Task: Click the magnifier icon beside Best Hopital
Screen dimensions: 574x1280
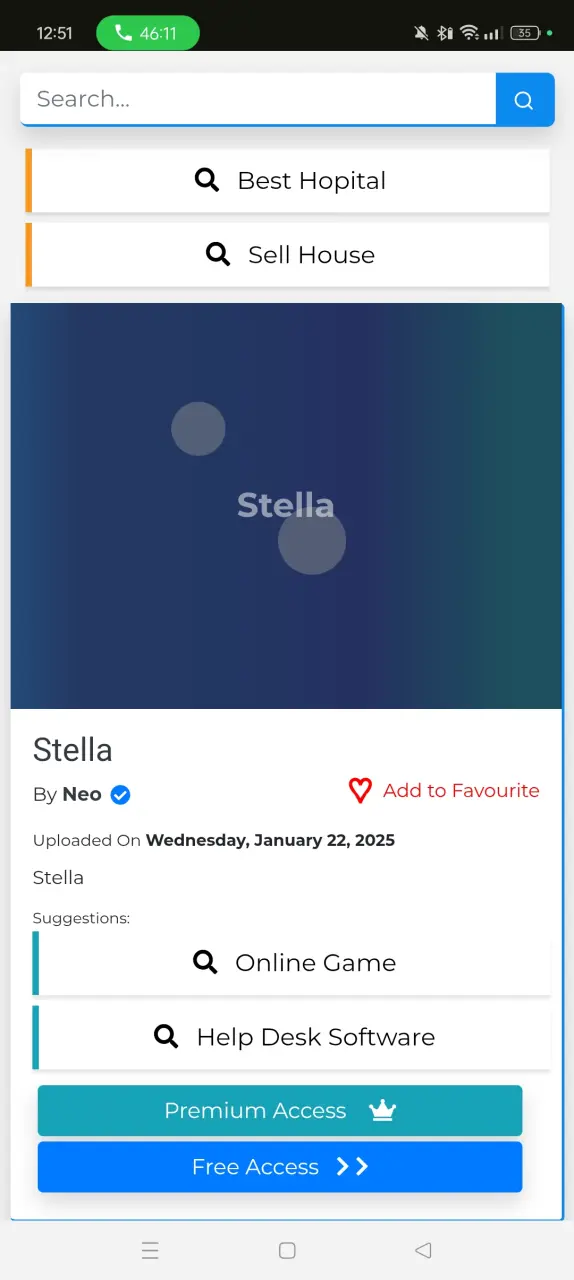Action: (x=207, y=180)
